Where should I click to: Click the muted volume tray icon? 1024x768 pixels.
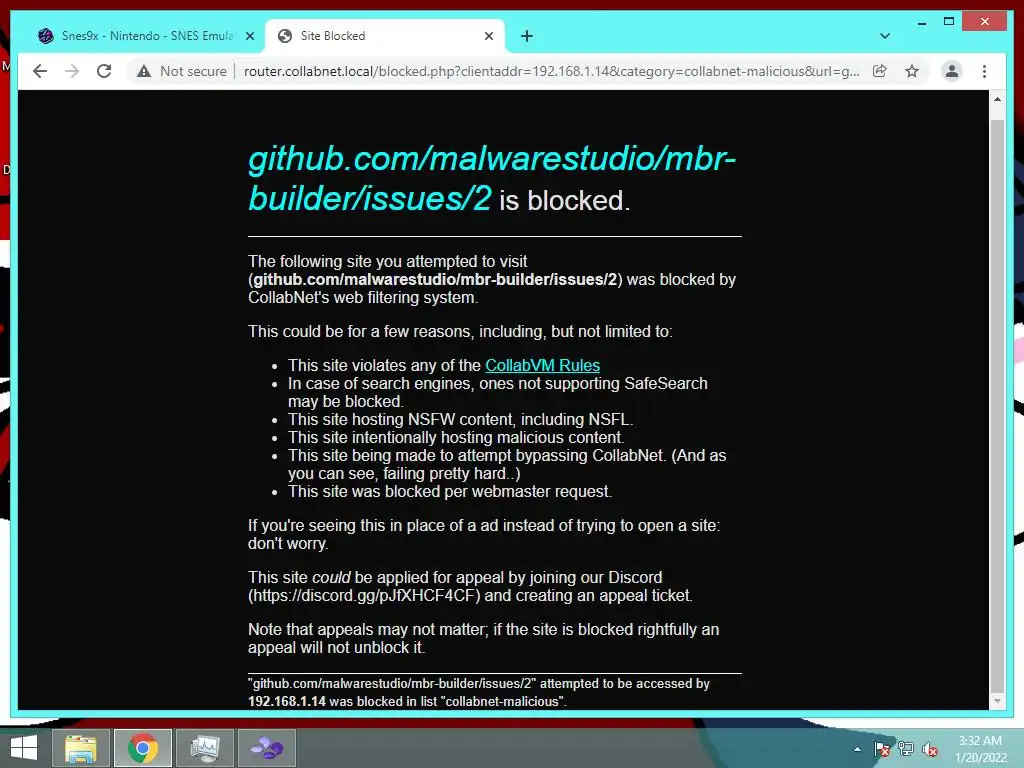click(x=929, y=749)
